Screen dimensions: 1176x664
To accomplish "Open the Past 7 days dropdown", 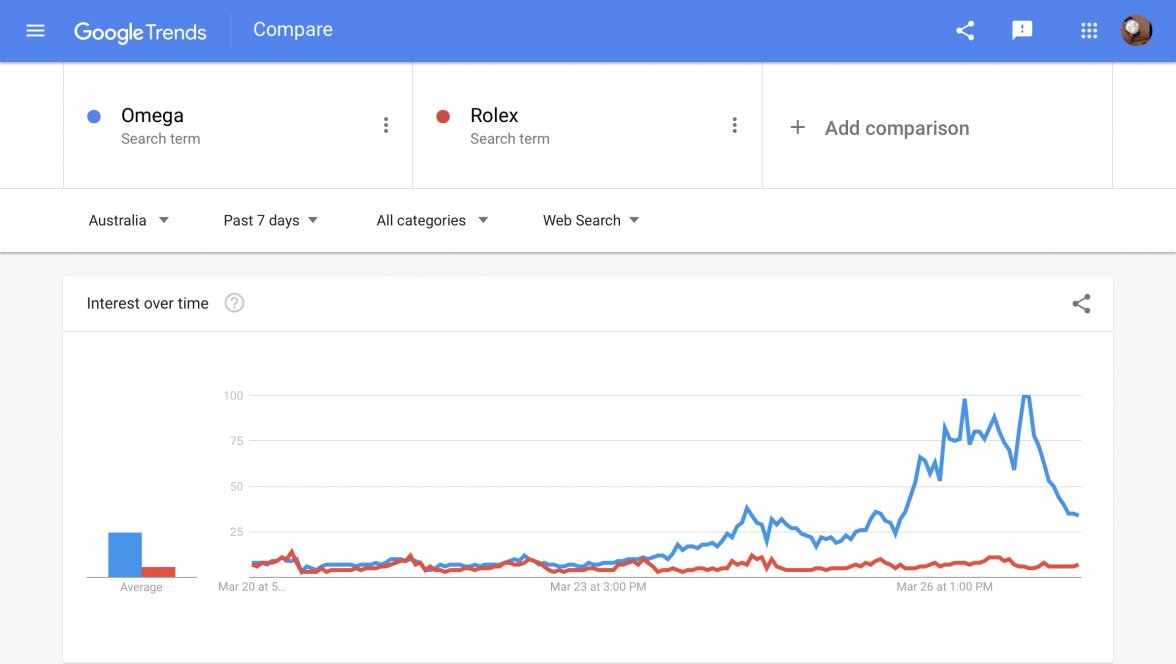I will click(x=271, y=220).
